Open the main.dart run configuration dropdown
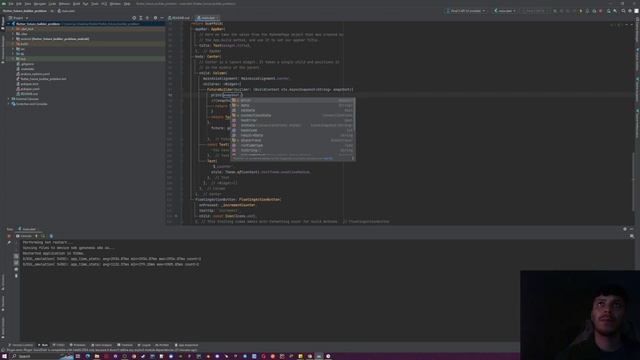 tap(505, 11)
